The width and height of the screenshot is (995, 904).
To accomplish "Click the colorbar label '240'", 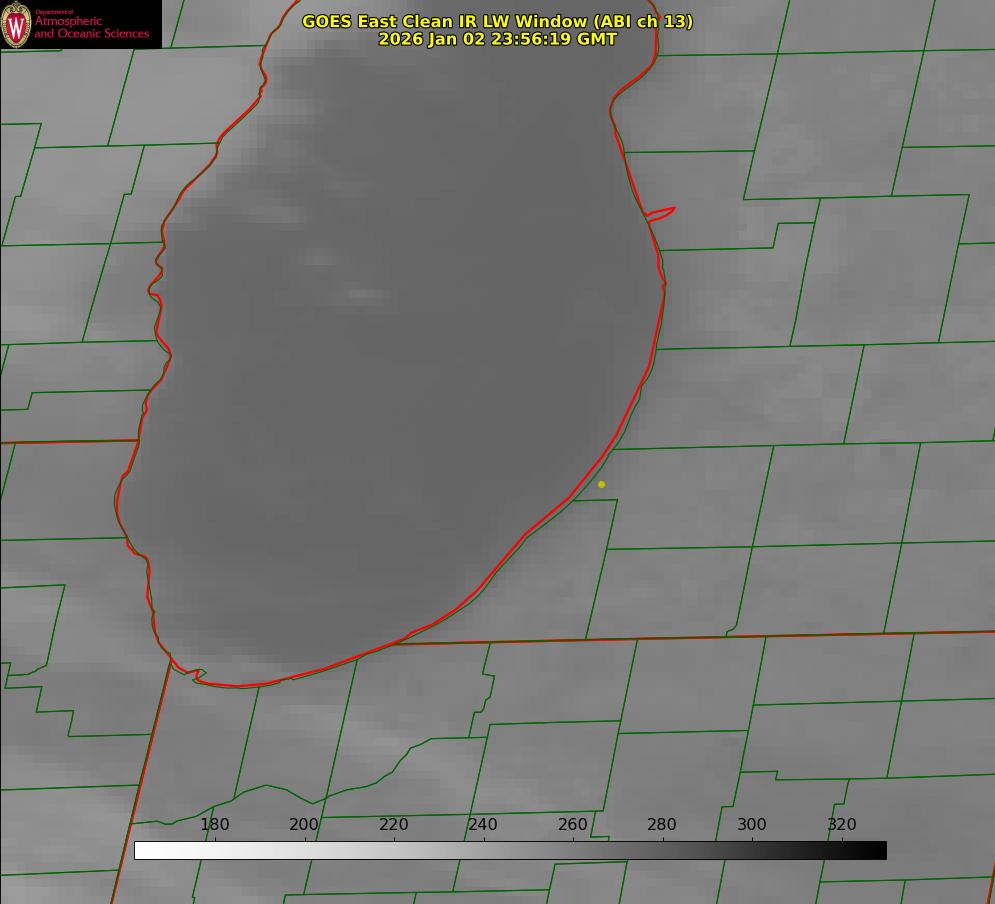I will [x=483, y=824].
